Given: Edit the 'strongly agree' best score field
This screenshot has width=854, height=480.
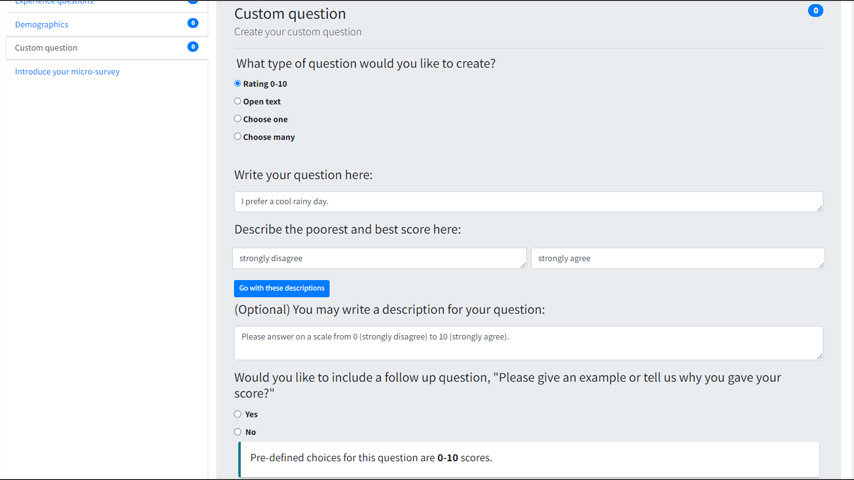Looking at the screenshot, I should (678, 258).
